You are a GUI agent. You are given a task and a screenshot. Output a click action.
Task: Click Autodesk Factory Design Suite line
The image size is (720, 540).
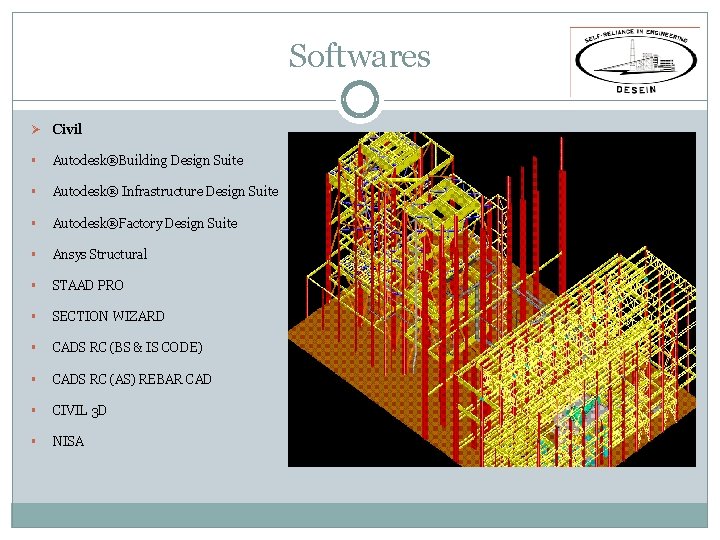[145, 223]
